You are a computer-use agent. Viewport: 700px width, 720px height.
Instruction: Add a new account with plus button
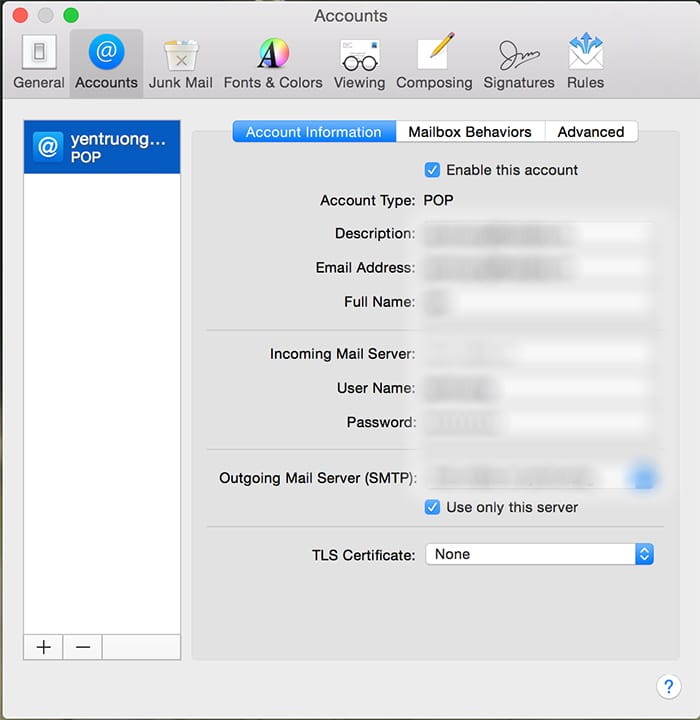43,647
